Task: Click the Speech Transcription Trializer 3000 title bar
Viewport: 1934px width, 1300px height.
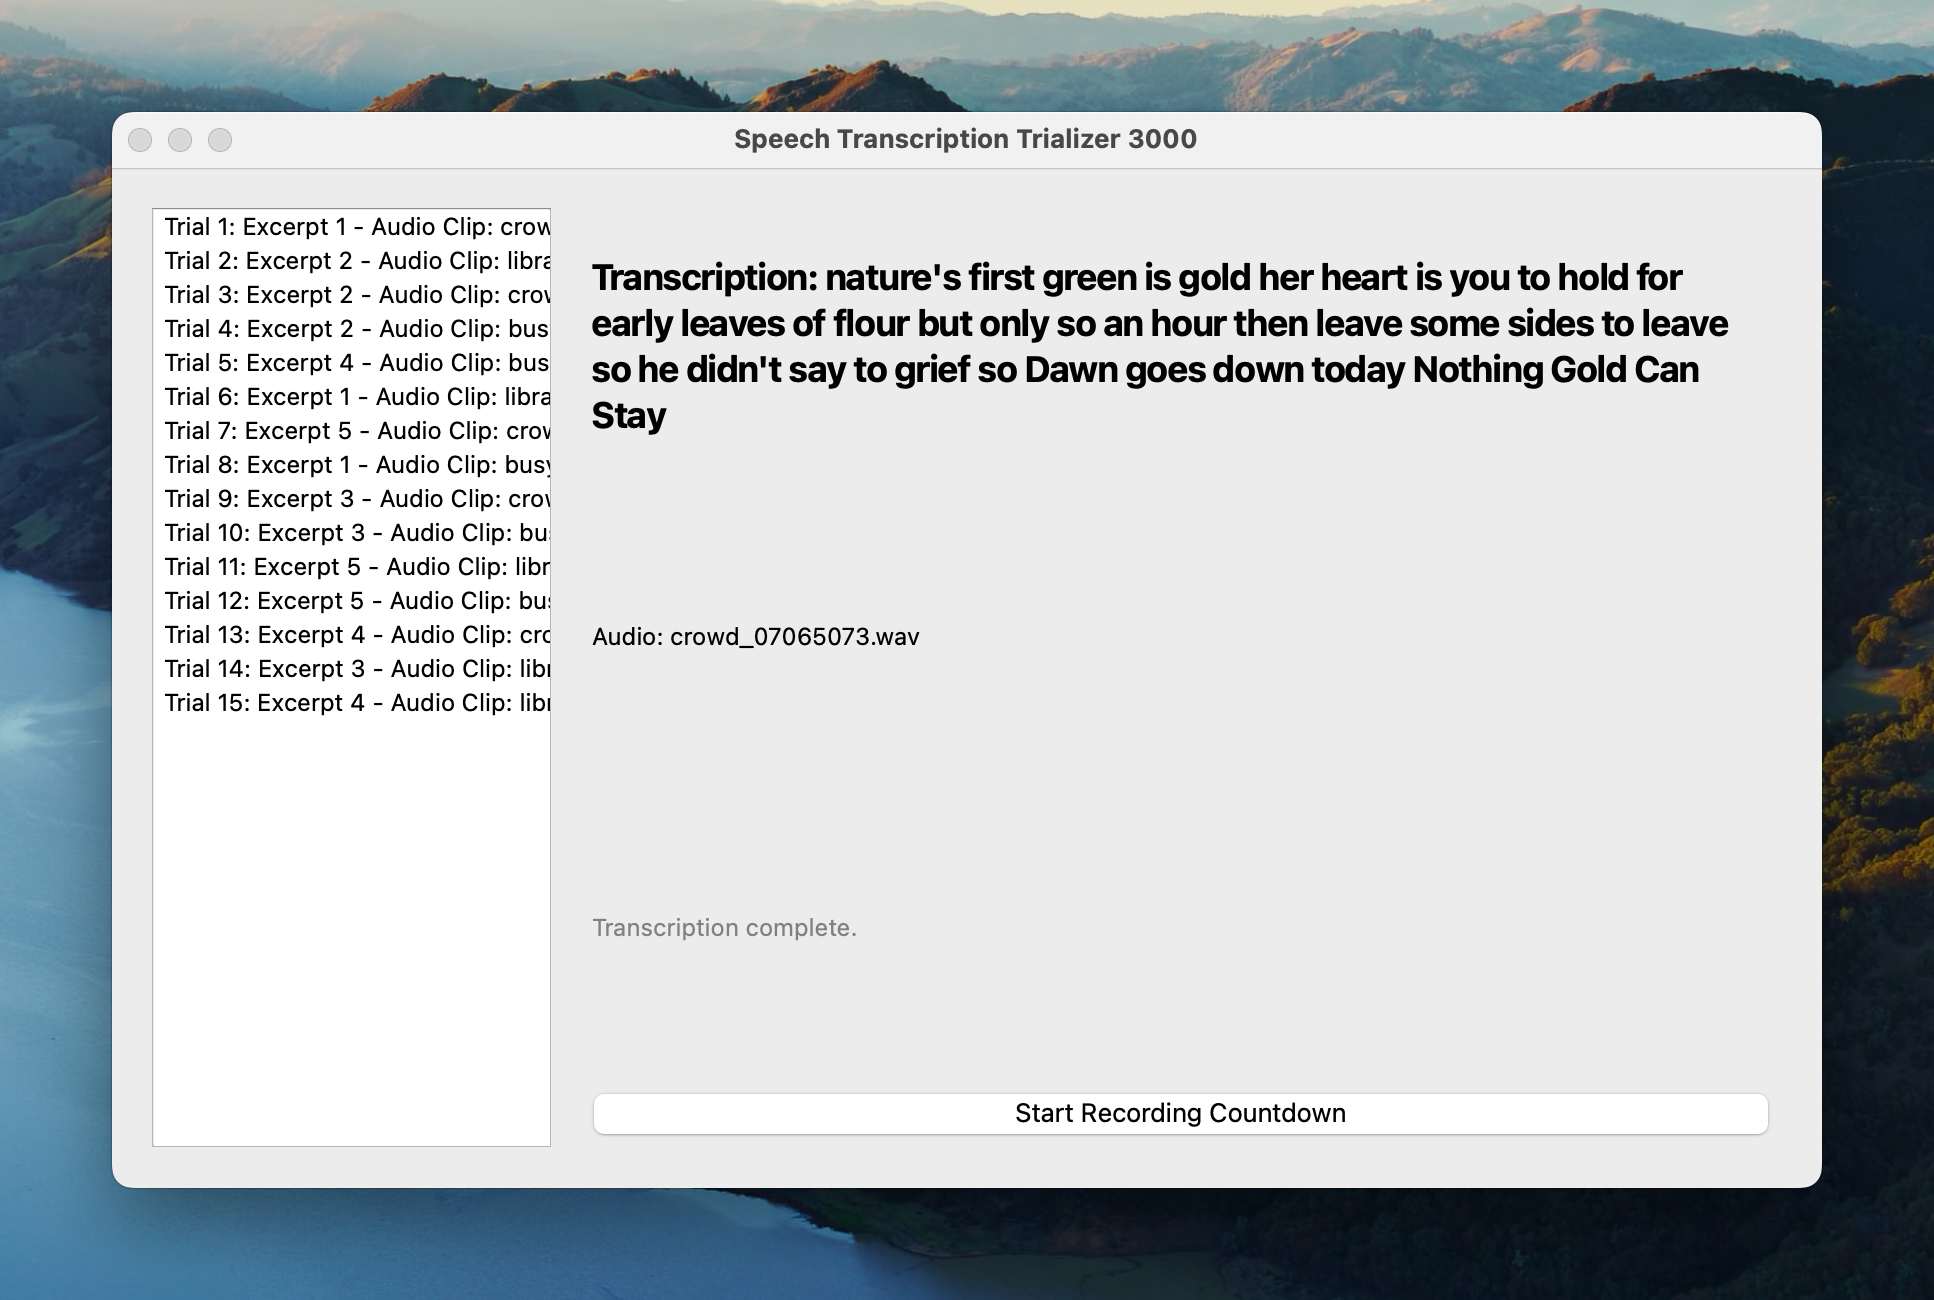Action: (965, 140)
